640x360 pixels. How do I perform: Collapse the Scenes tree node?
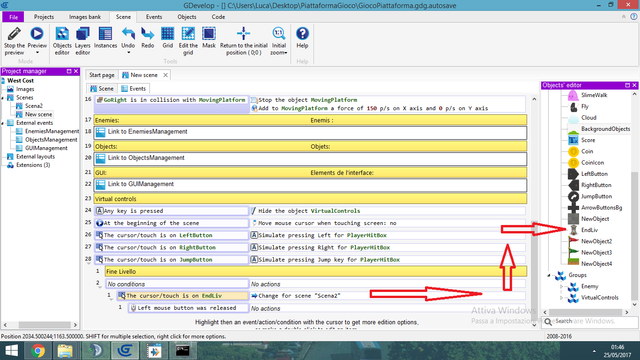click(x=3, y=98)
